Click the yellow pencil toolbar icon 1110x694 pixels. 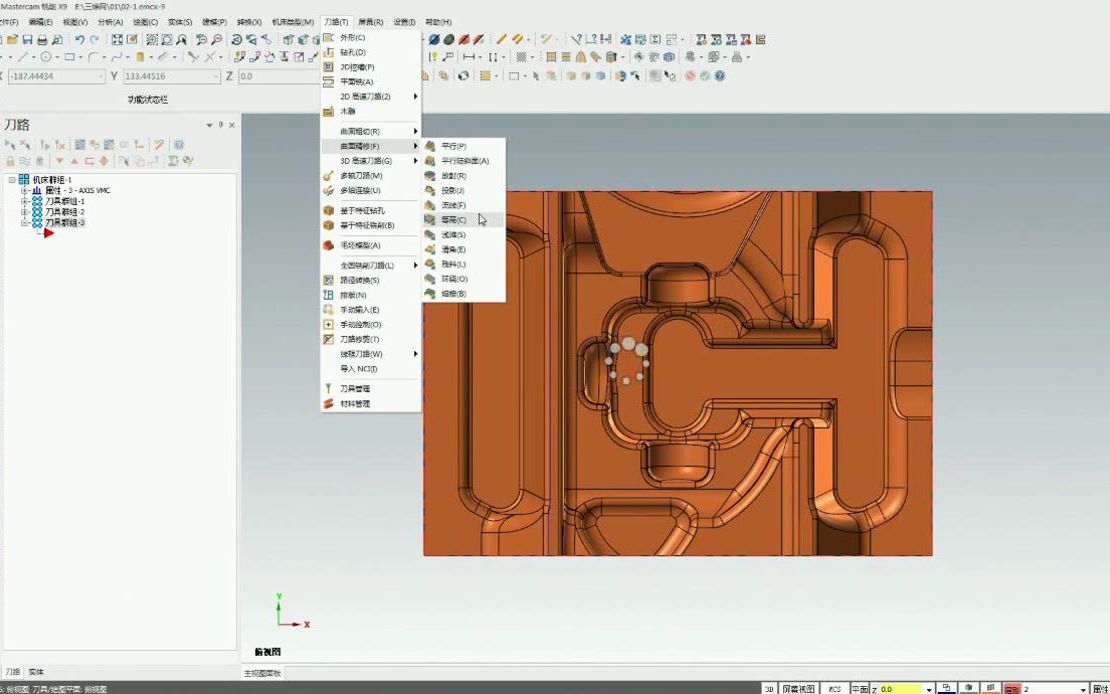501,40
